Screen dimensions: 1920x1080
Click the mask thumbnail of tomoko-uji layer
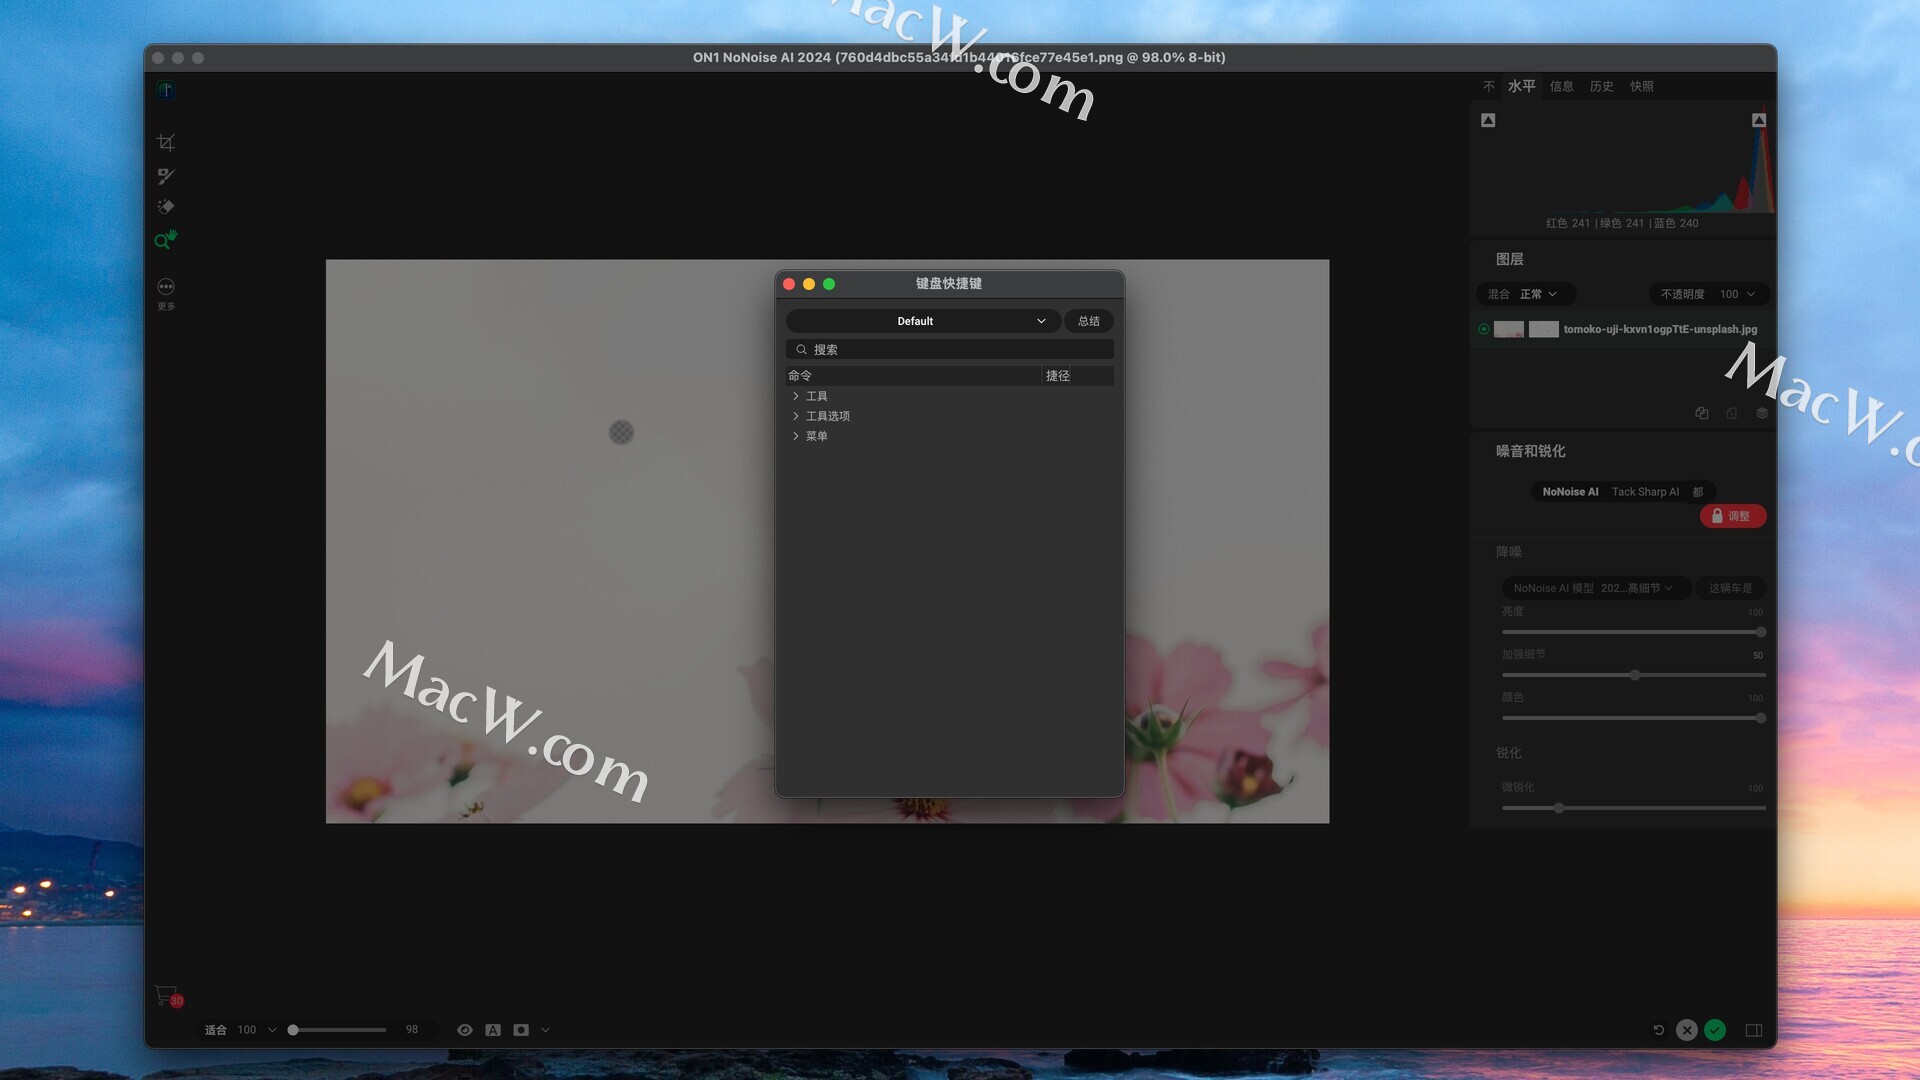point(1544,329)
